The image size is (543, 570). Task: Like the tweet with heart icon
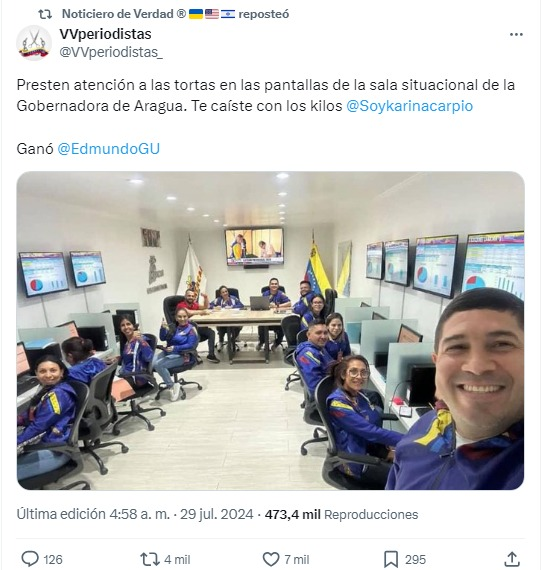pos(271,559)
